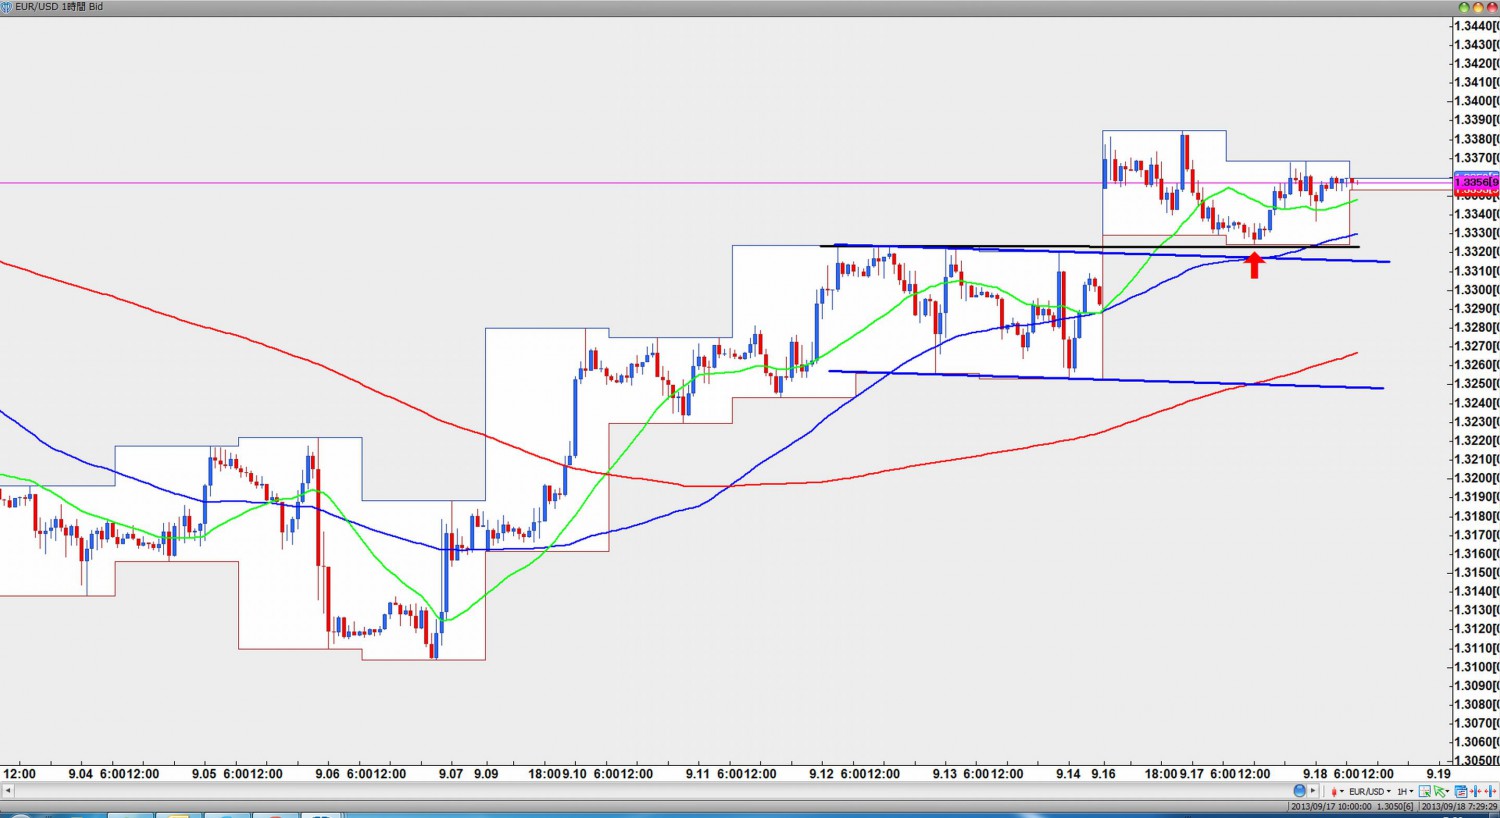Click the narrow candle spacing icon
This screenshot has height=818, width=1500.
pos(1475,791)
